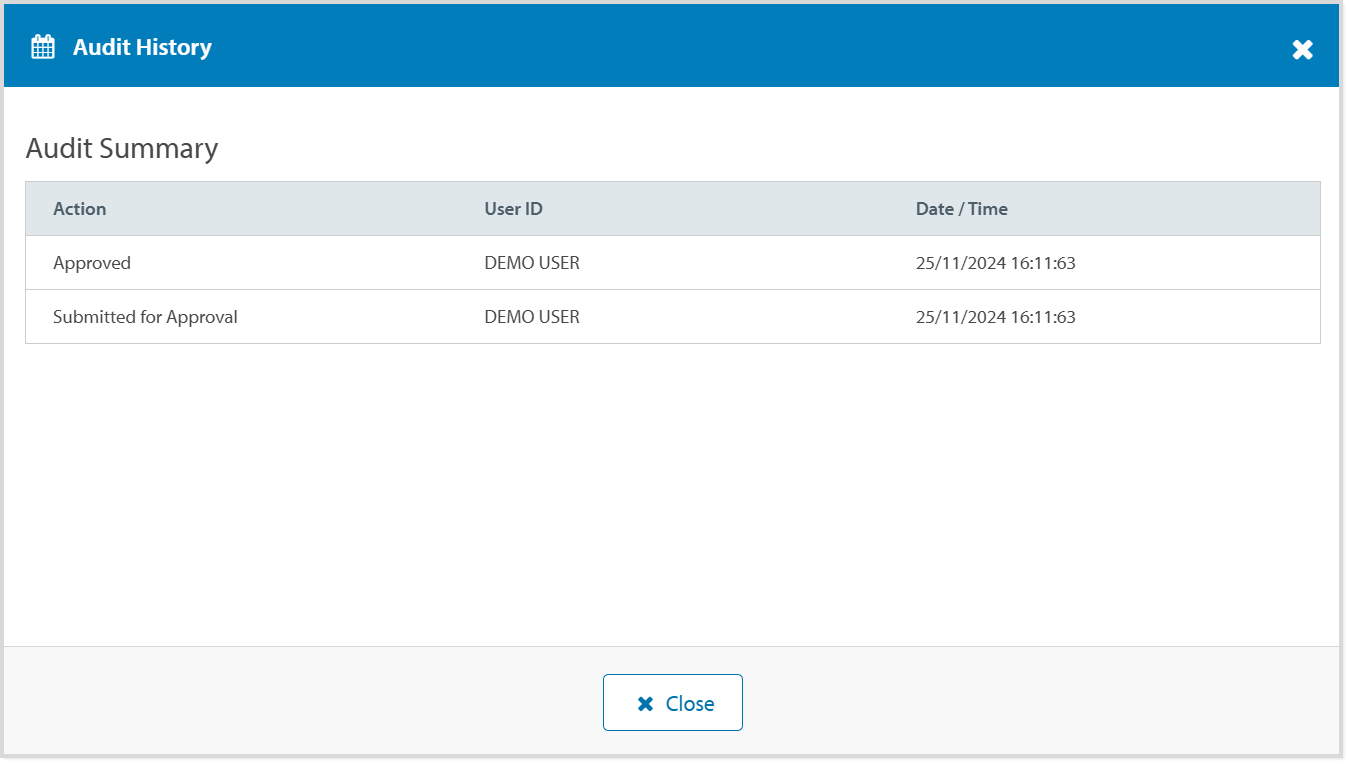The width and height of the screenshot is (1349, 764).
Task: Click the empty middle of the blue title bar
Action: click(700, 47)
